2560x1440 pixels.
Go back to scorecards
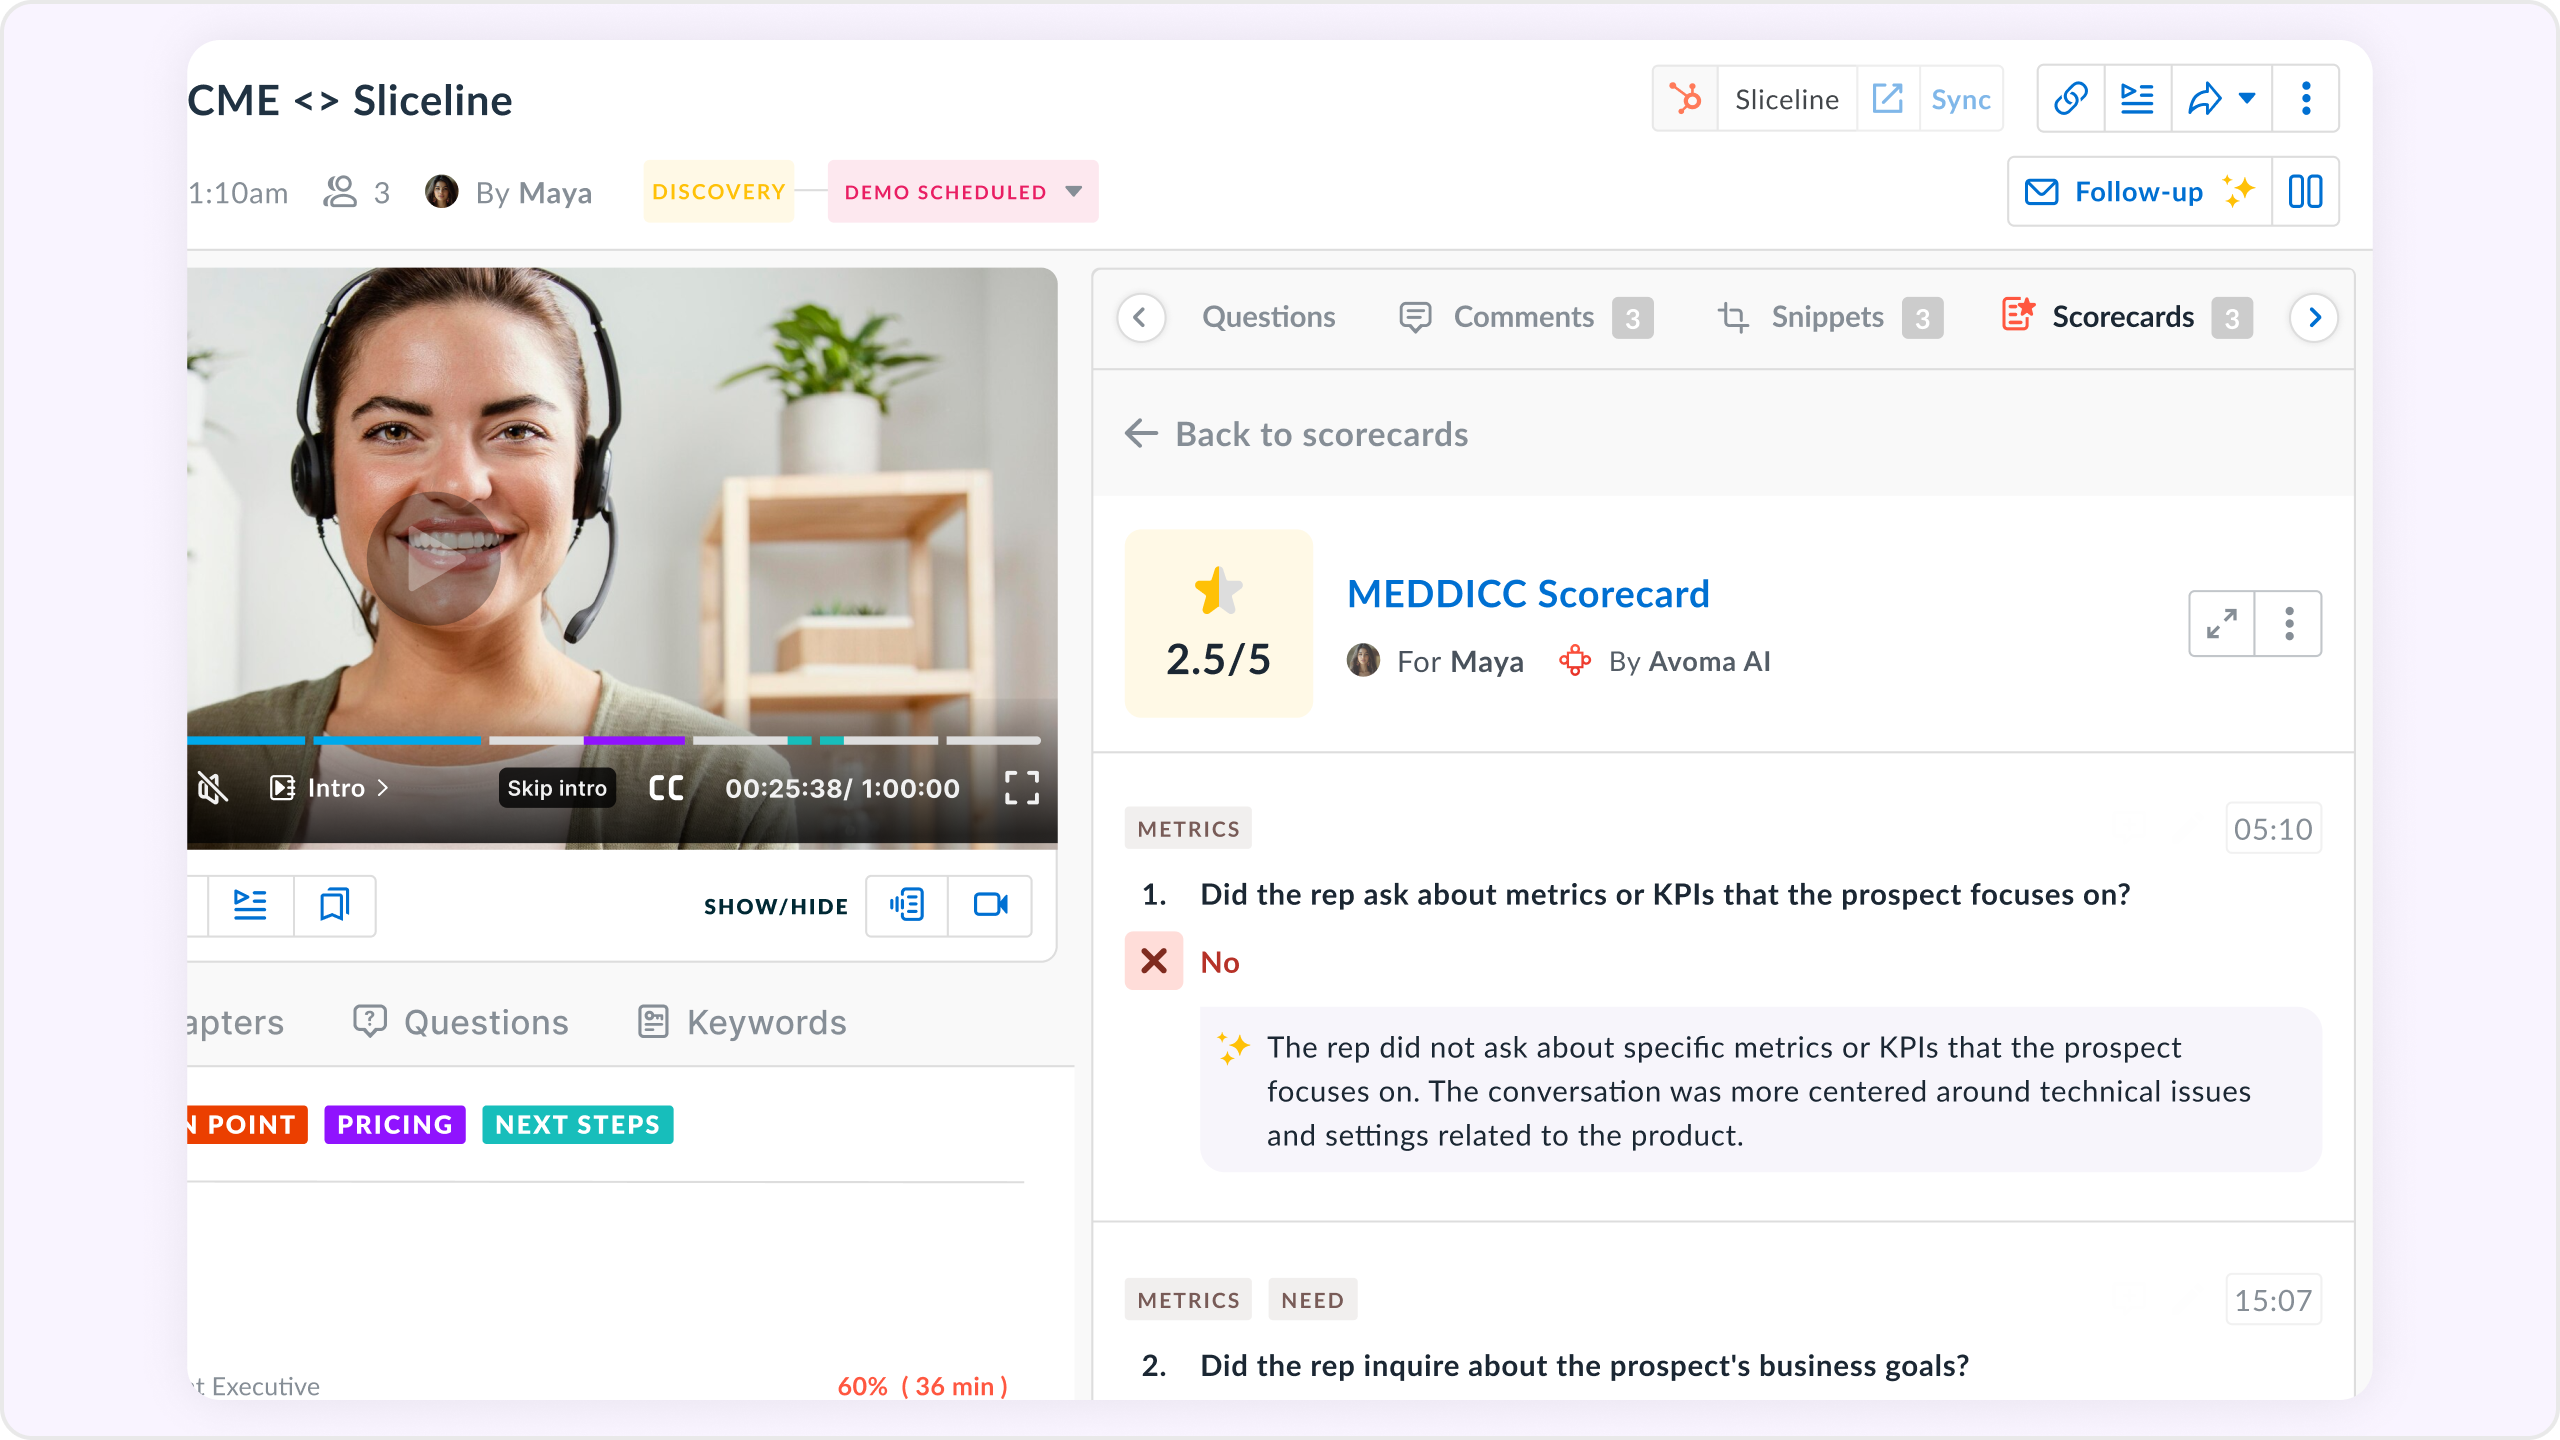(1296, 434)
